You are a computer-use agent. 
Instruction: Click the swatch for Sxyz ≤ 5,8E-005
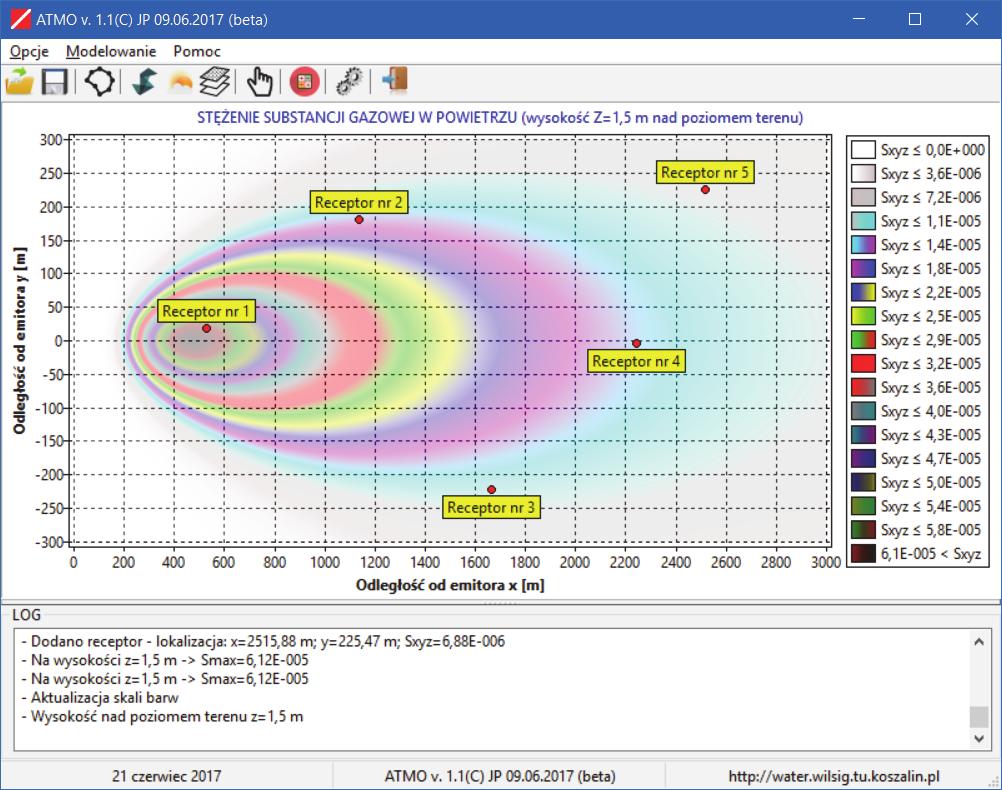point(863,530)
